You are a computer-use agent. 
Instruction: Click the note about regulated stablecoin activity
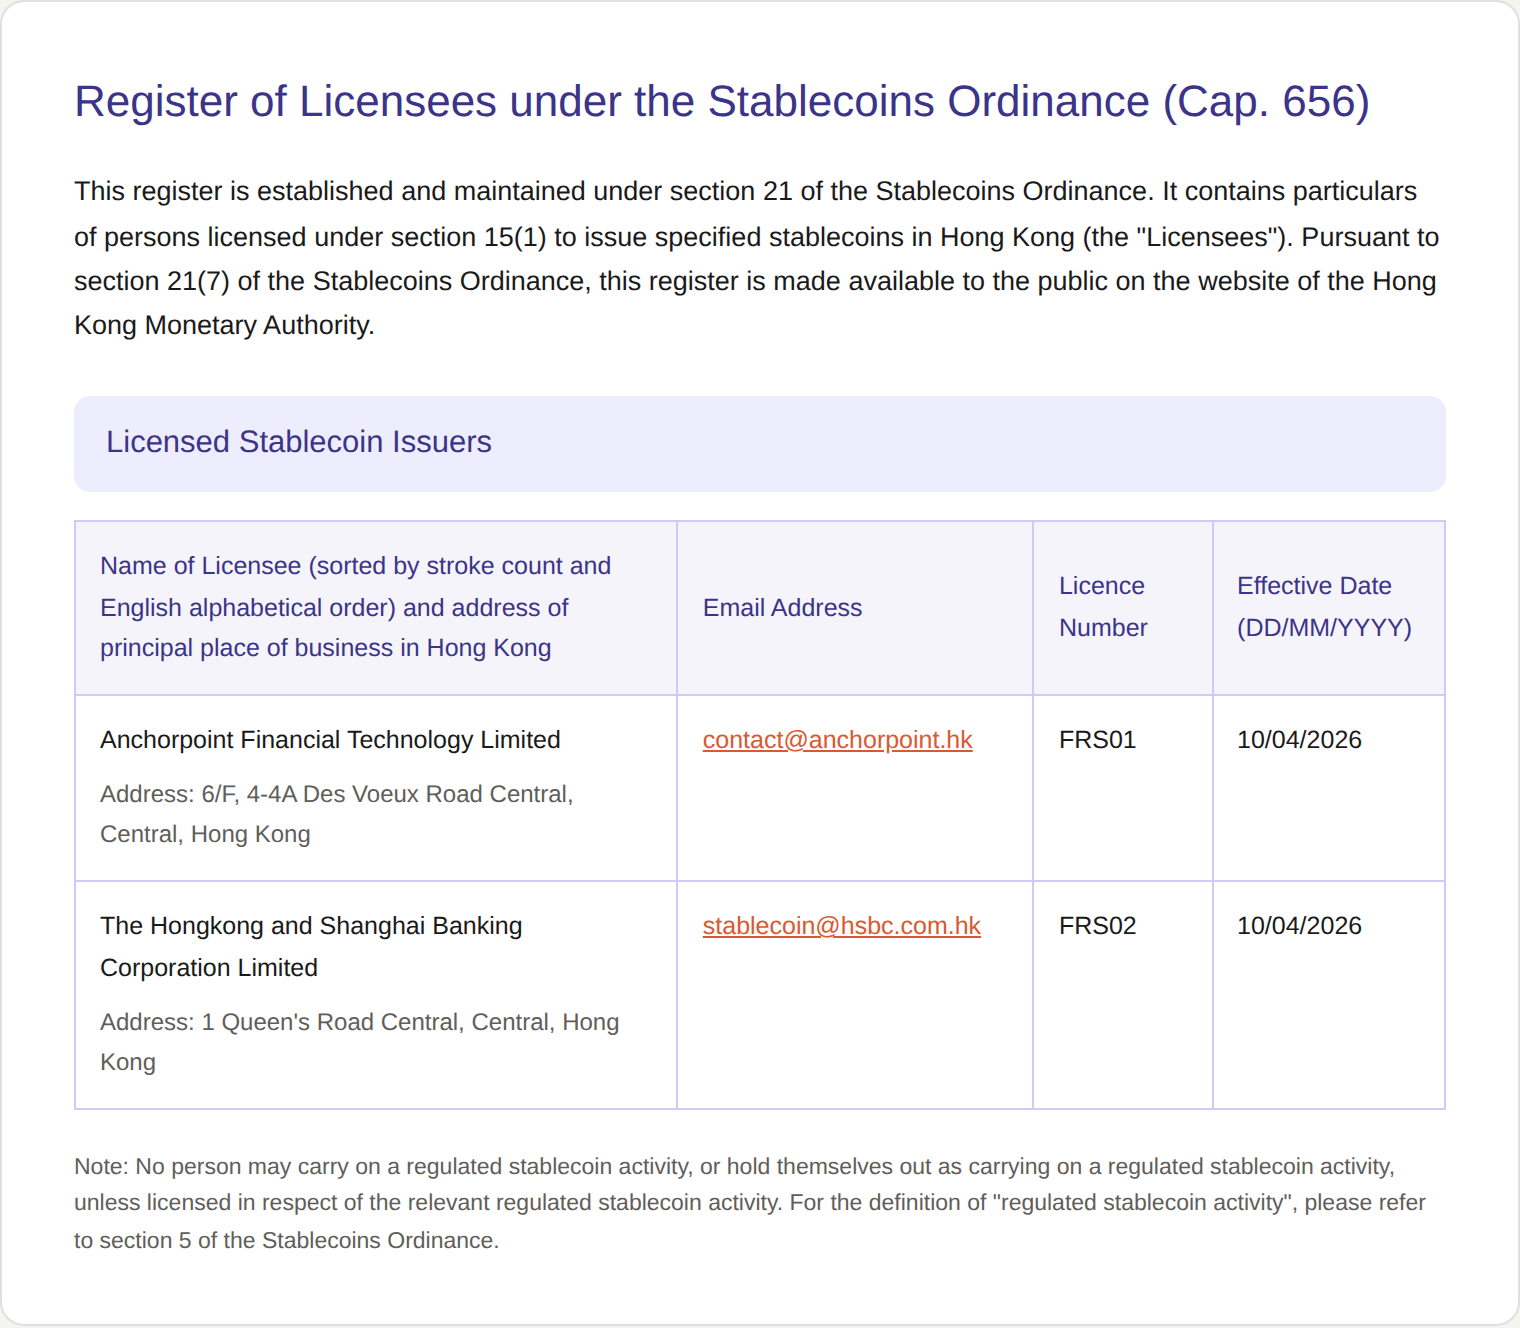pyautogui.click(x=750, y=1203)
